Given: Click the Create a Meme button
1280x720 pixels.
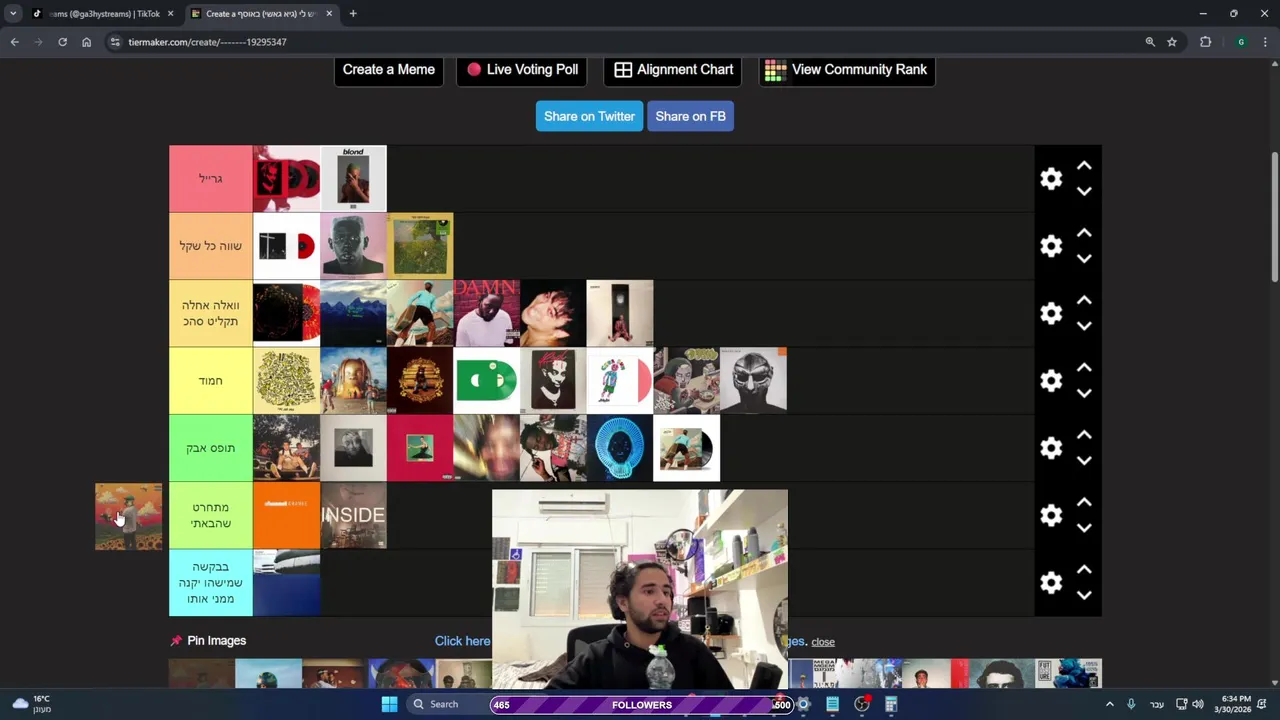Looking at the screenshot, I should pyautogui.click(x=389, y=69).
